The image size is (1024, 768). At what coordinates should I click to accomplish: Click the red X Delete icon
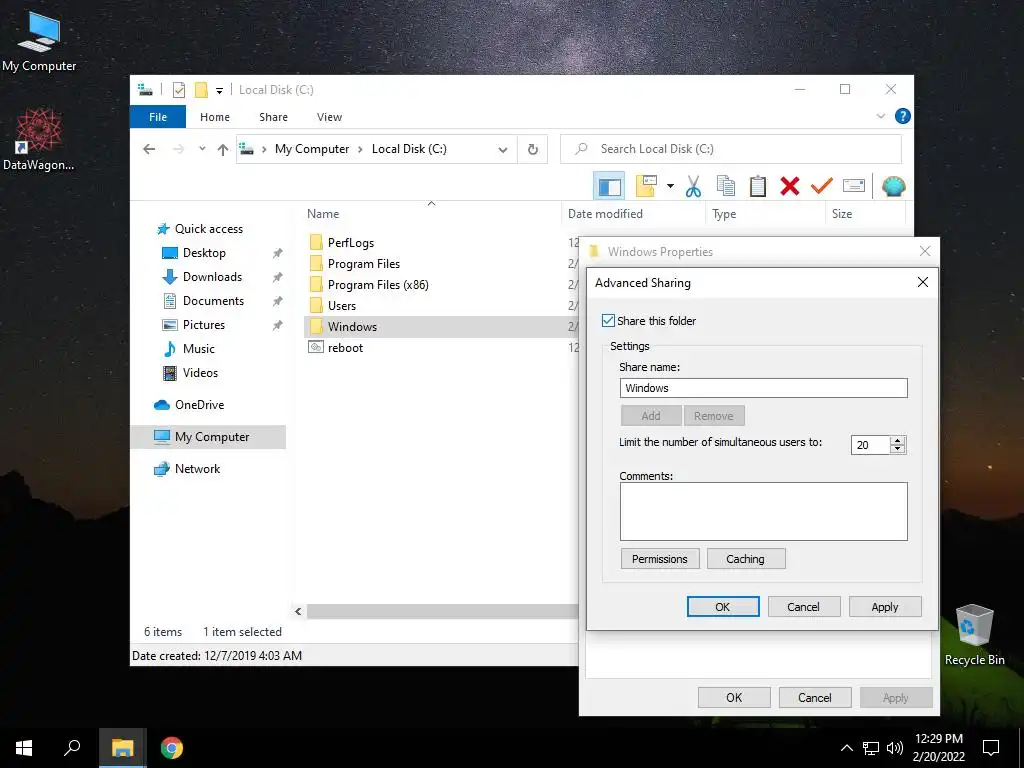click(790, 186)
